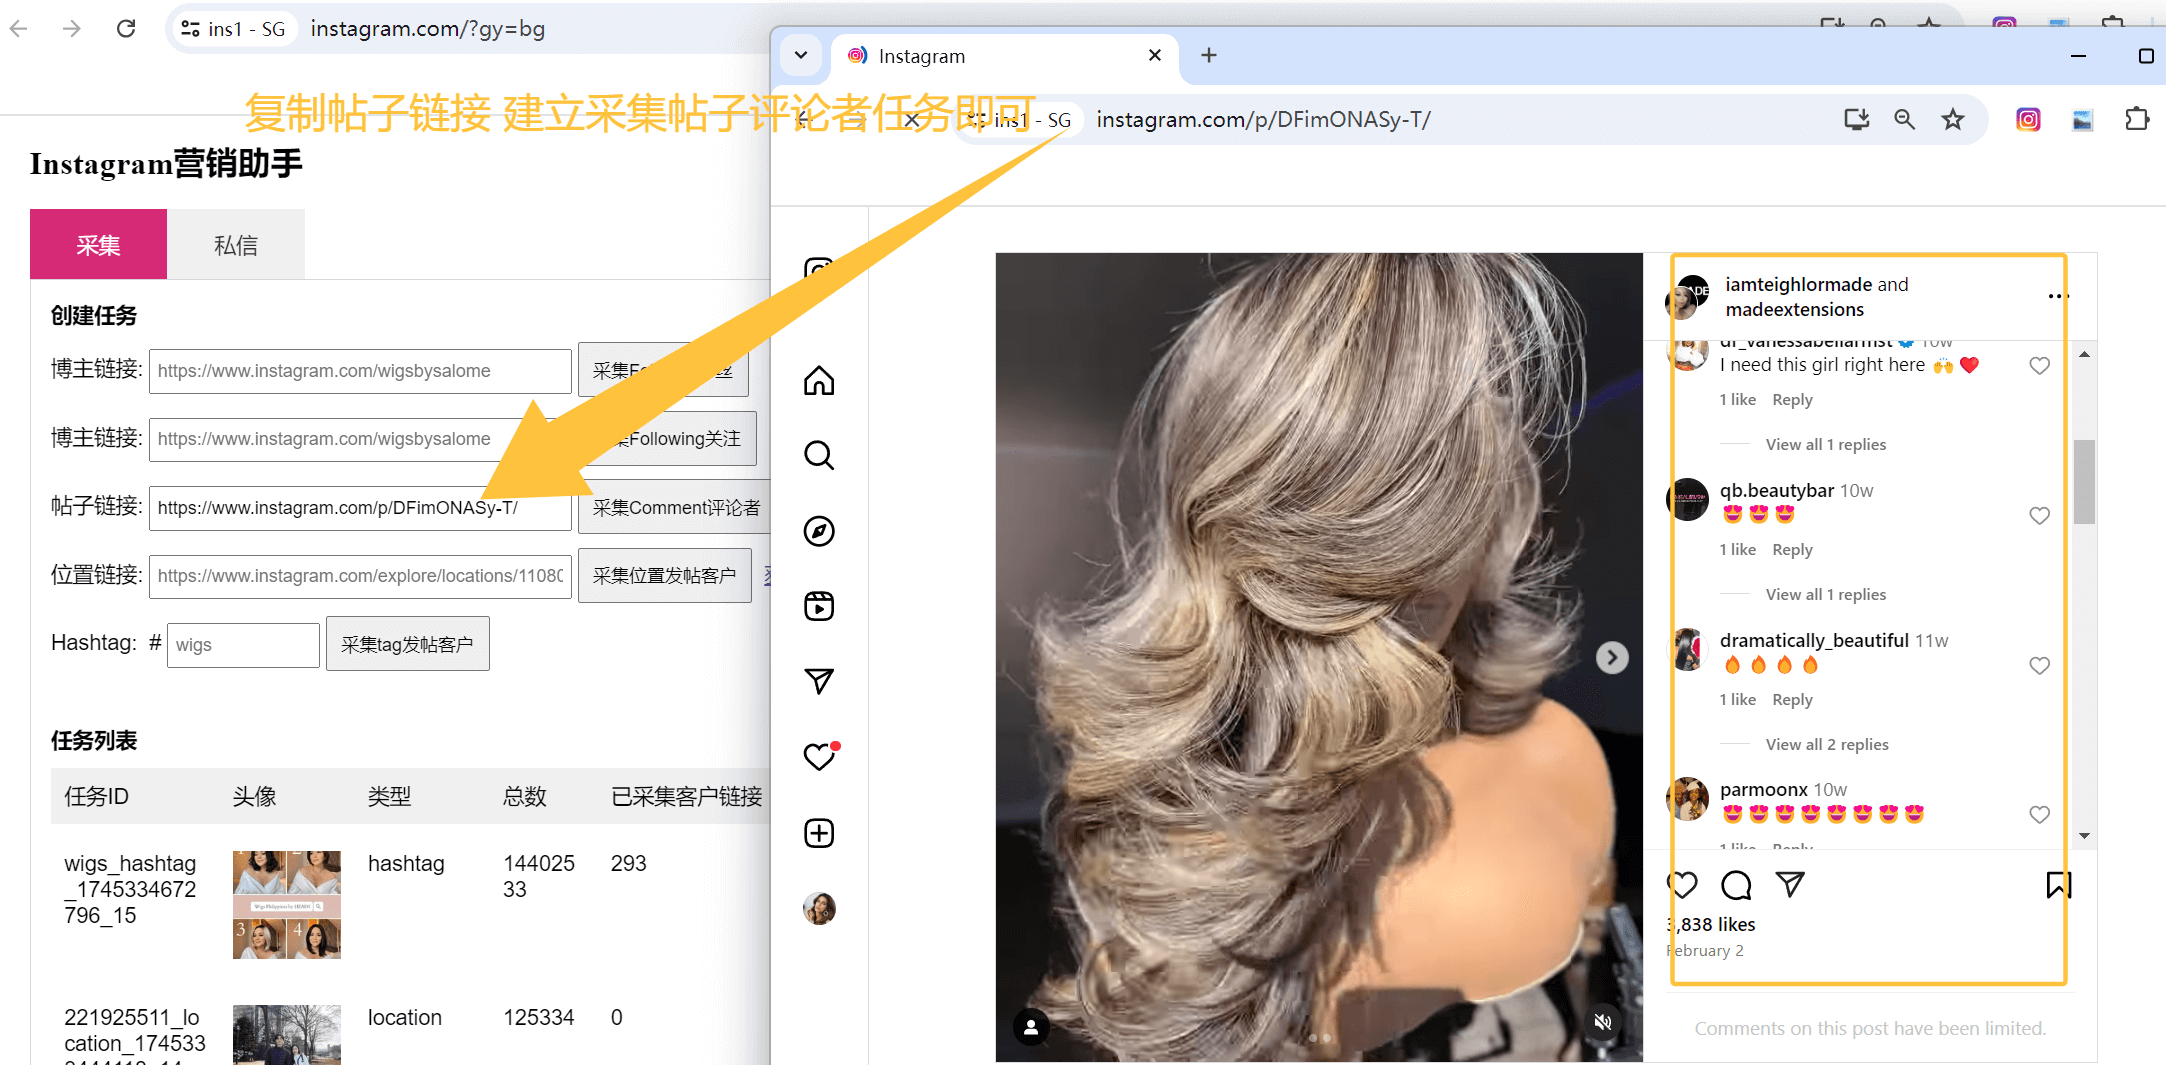This screenshot has height=1065, width=2166.
Task: Click rear window address bar URL
Action: tap(428, 29)
